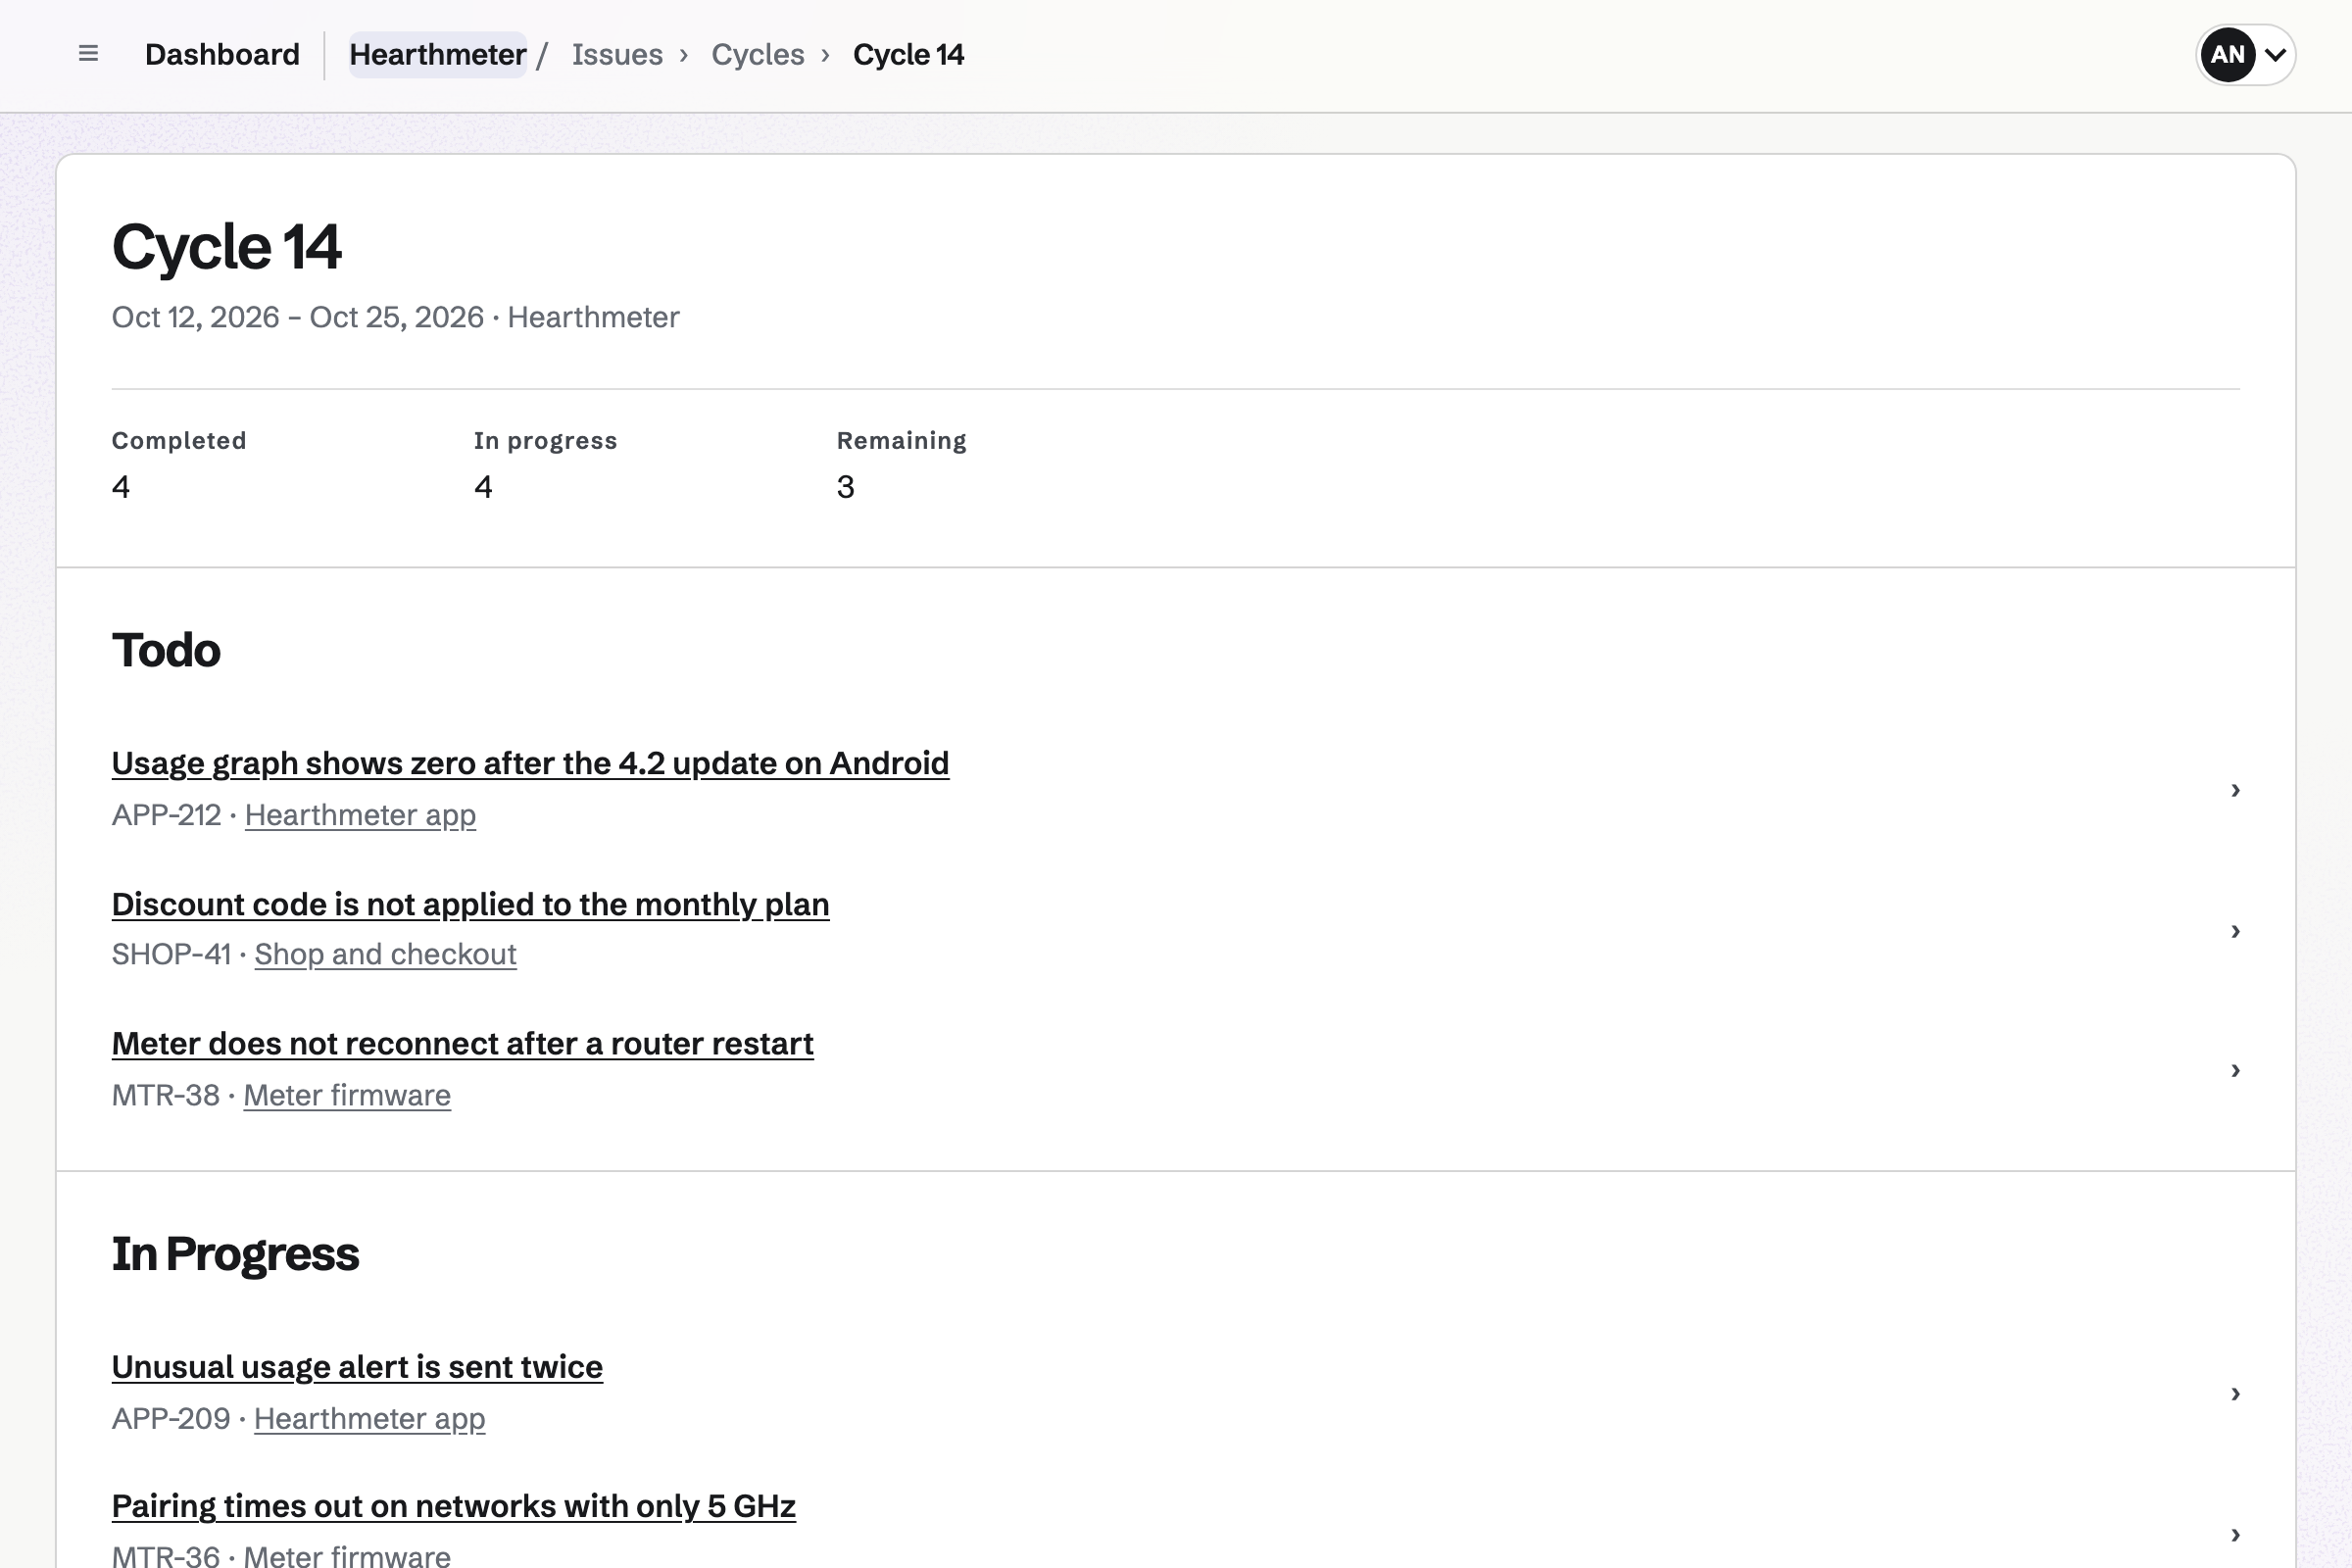Click the chevron for the MTR-38 row

2235,1070
